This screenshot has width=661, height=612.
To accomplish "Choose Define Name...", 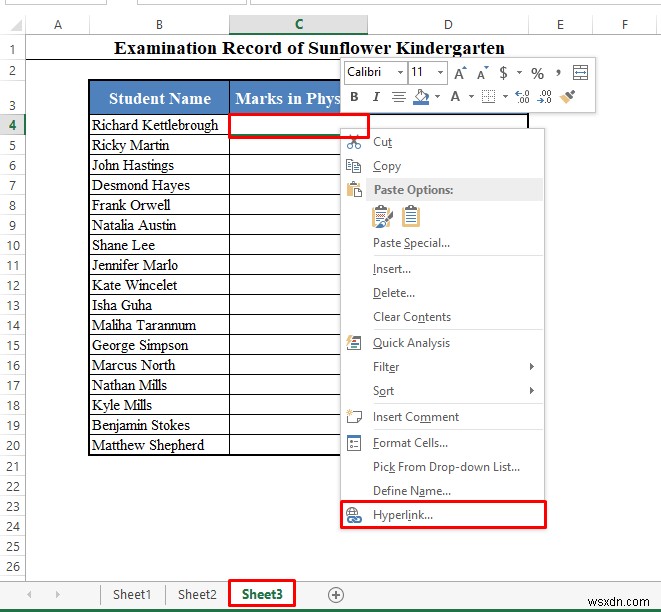I will (443, 491).
